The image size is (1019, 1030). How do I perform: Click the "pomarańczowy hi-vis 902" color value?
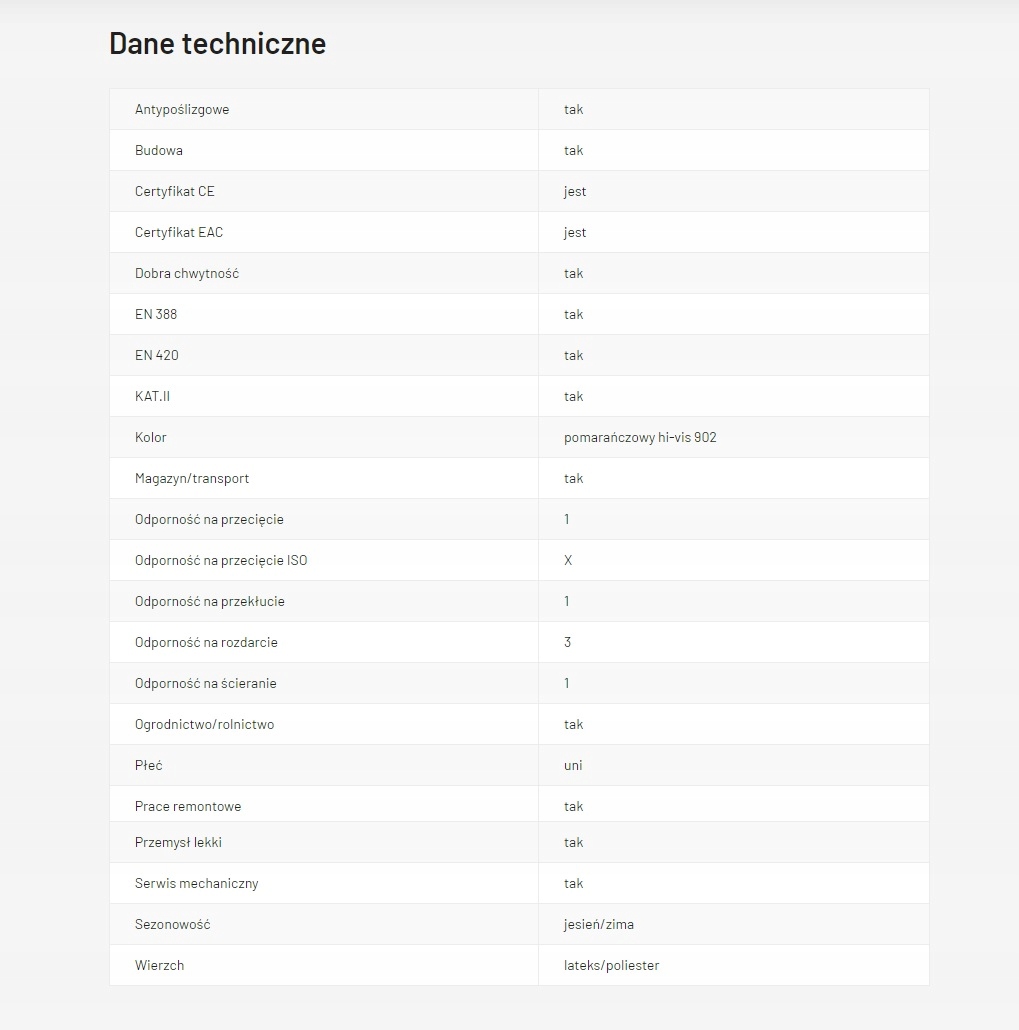click(x=640, y=437)
